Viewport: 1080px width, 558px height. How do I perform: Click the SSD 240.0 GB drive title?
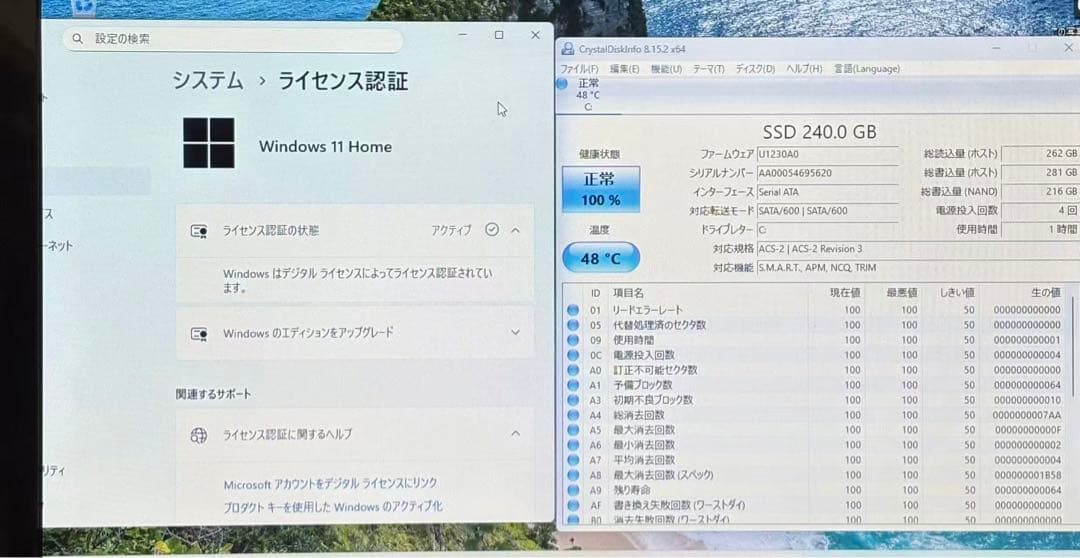pos(819,132)
